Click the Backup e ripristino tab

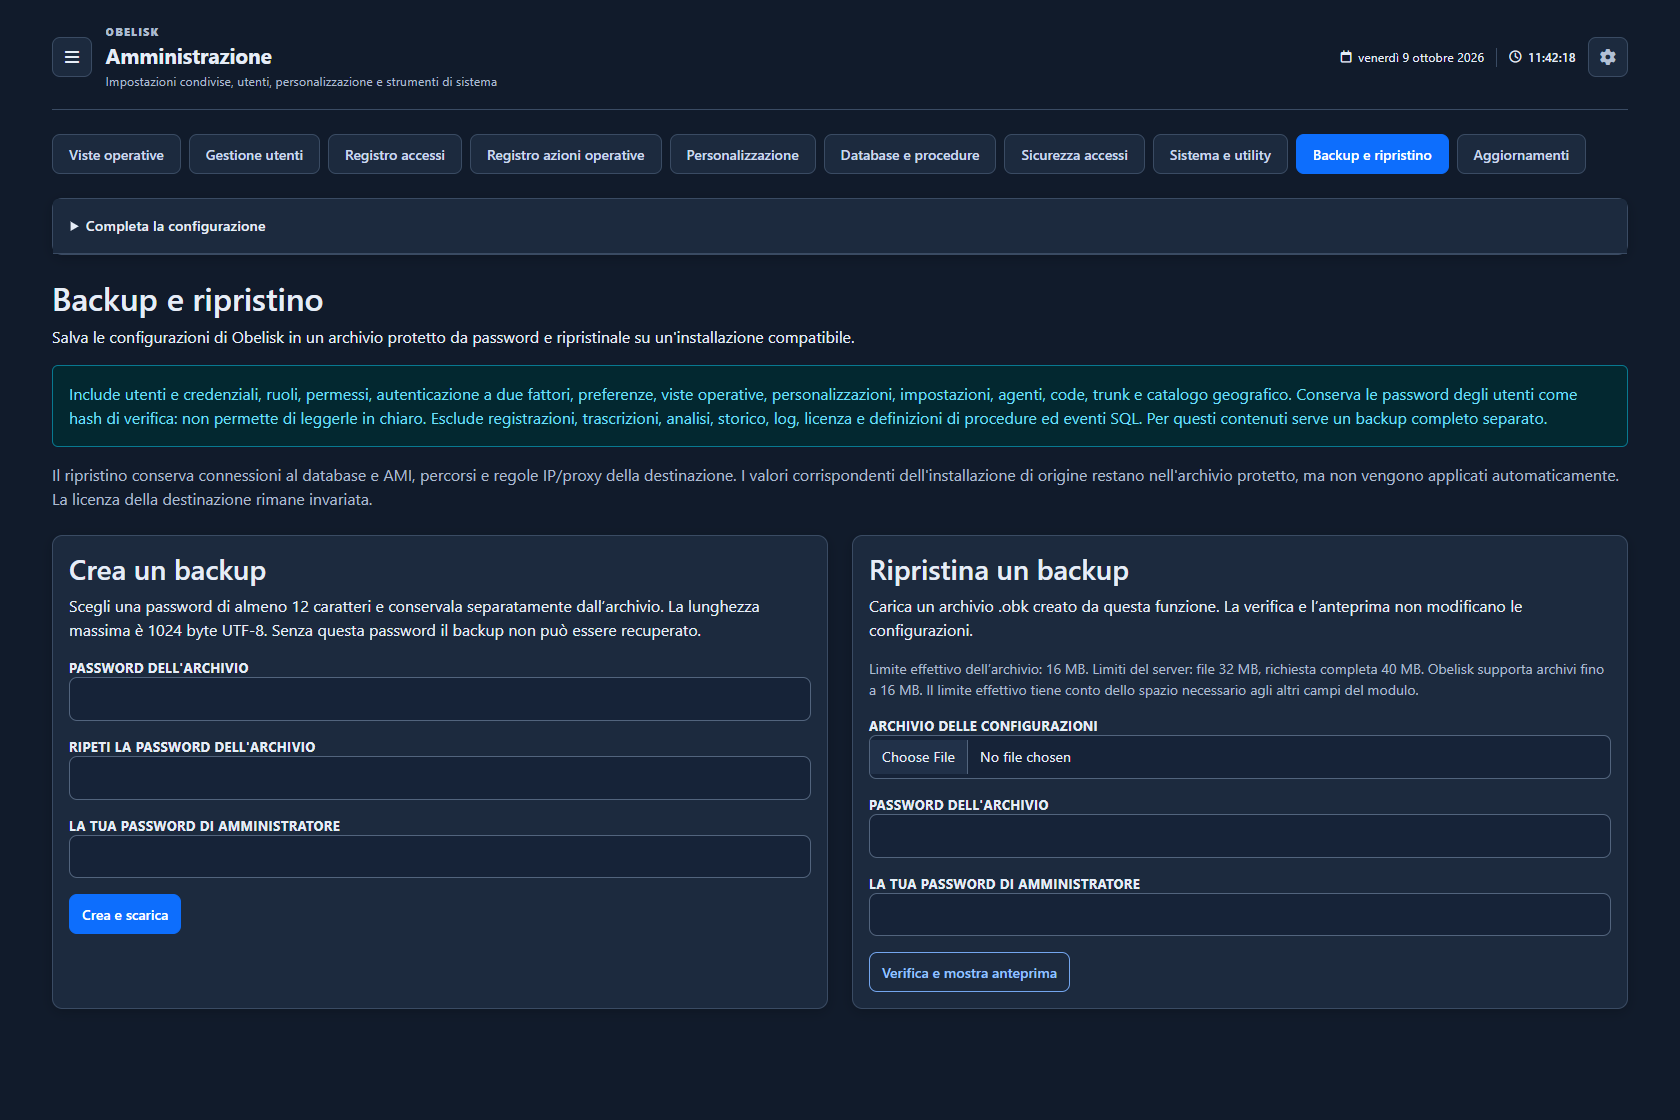tap(1372, 154)
